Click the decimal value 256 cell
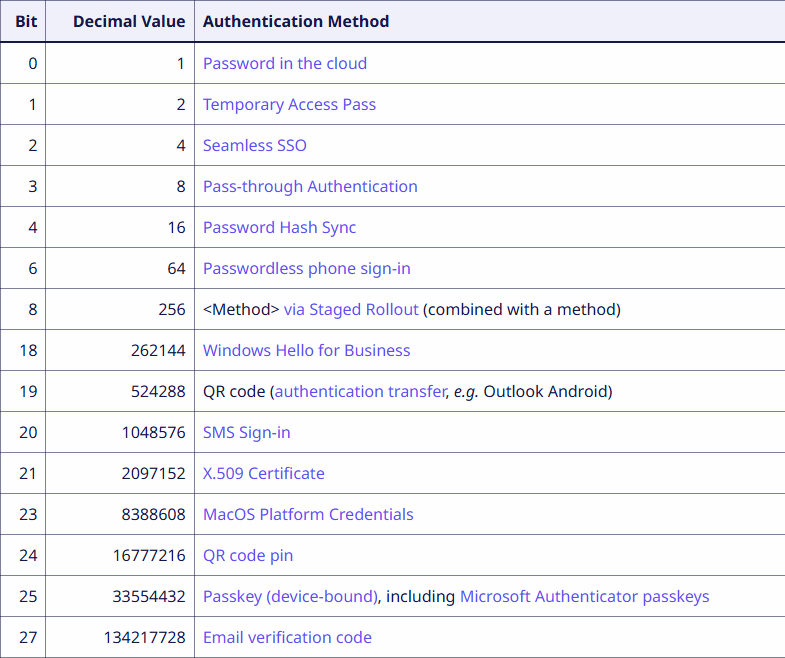Image resolution: width=785 pixels, height=658 pixels. click(120, 310)
